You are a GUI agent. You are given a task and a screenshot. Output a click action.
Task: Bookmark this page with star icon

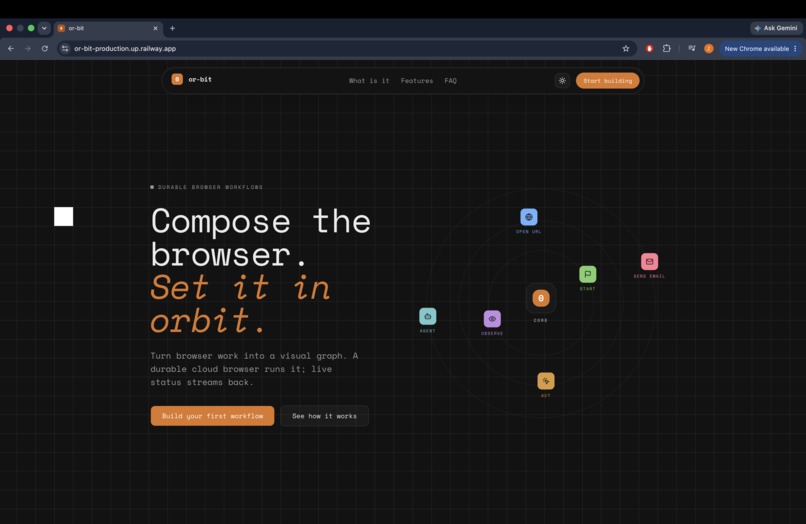[x=626, y=48]
